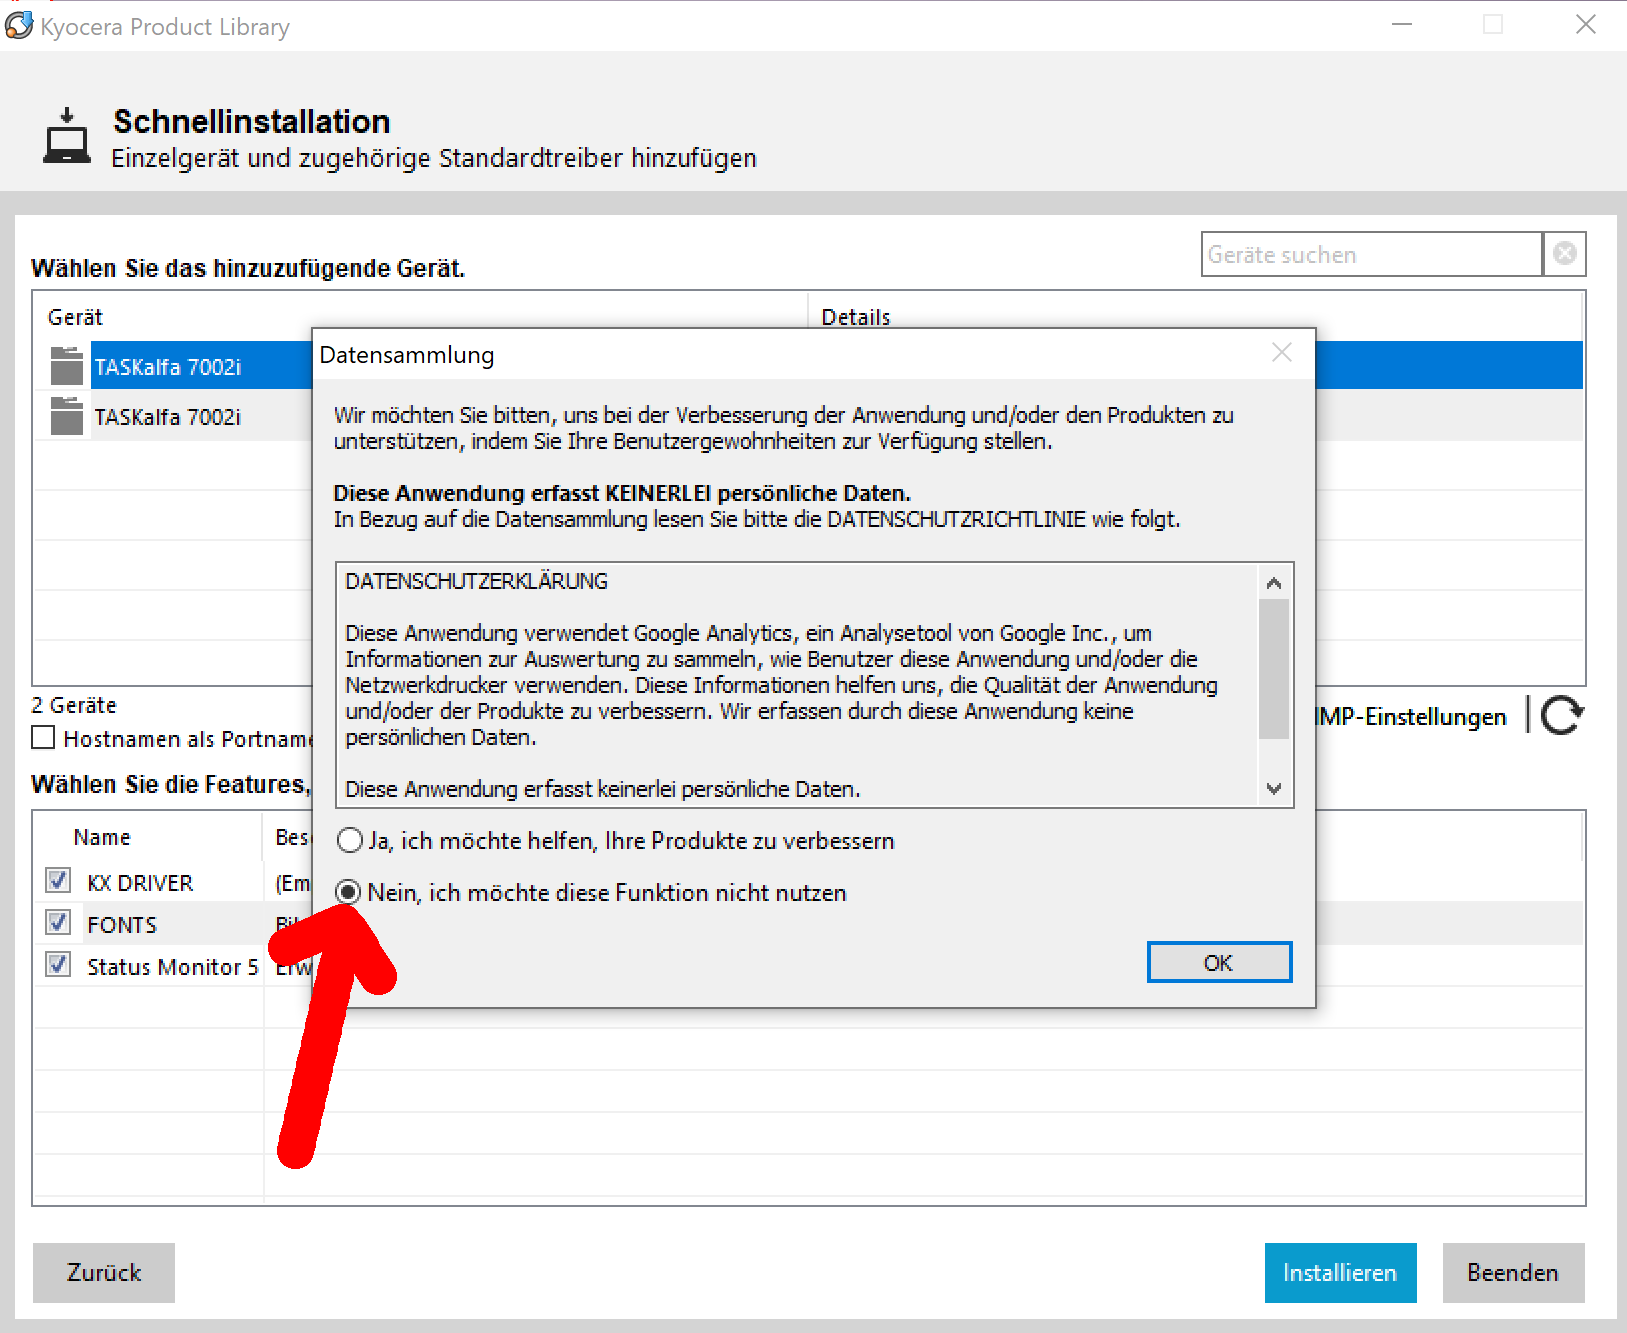Click the refresh device list icon
The height and width of the screenshot is (1333, 1627).
[1561, 715]
